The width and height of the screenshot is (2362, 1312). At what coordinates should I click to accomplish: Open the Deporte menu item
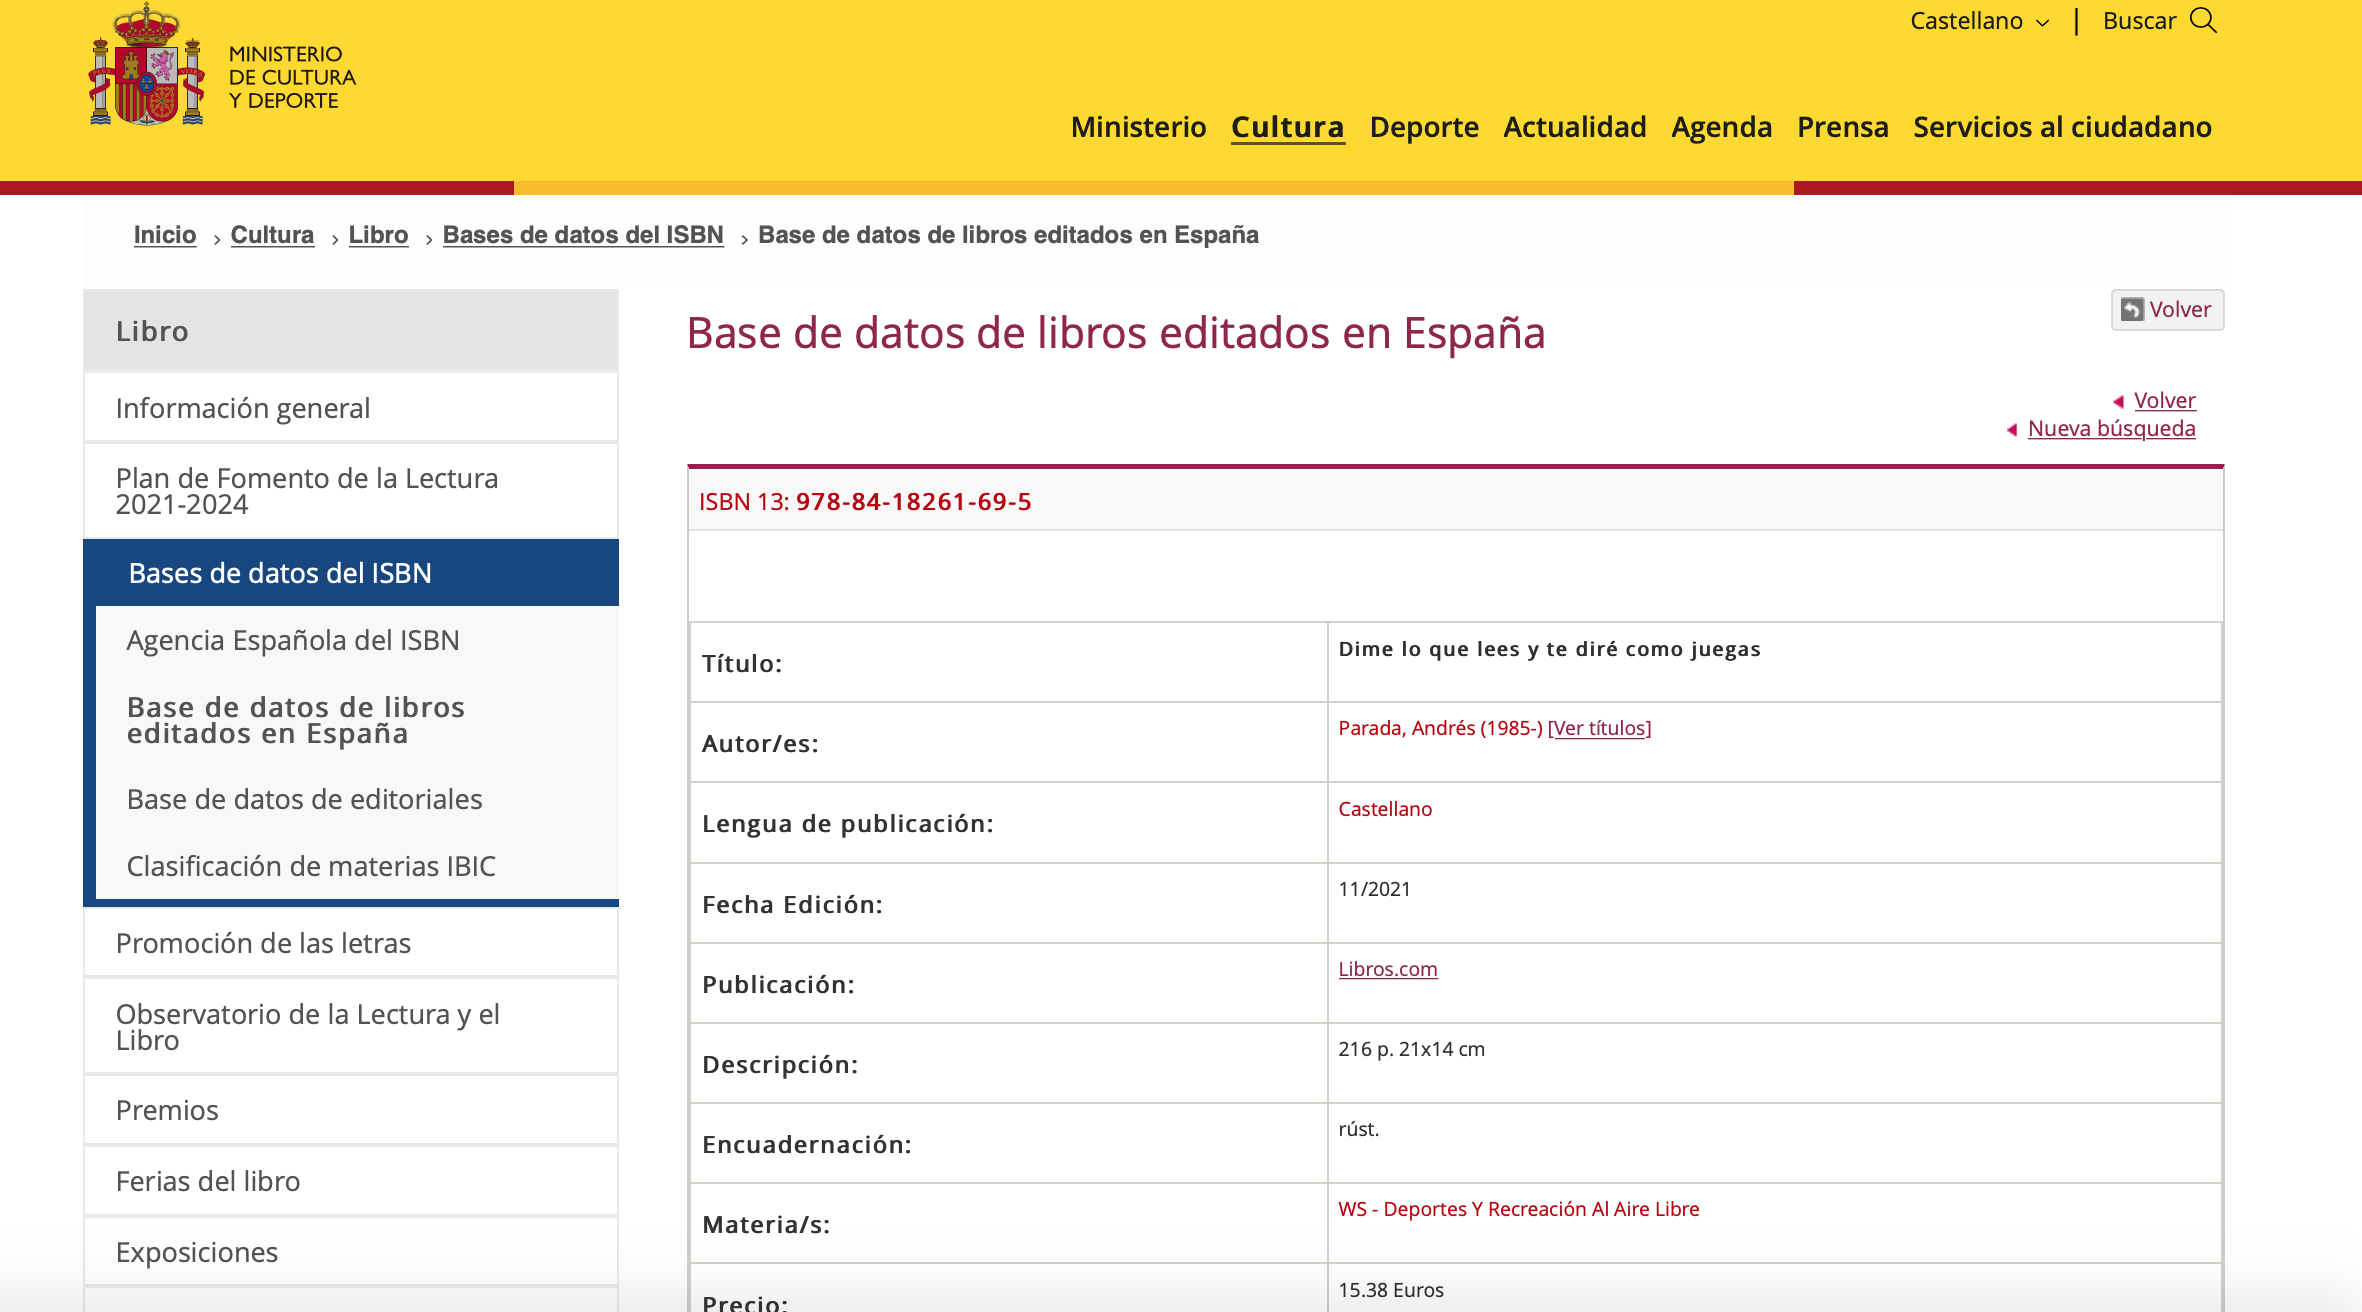[x=1423, y=127]
